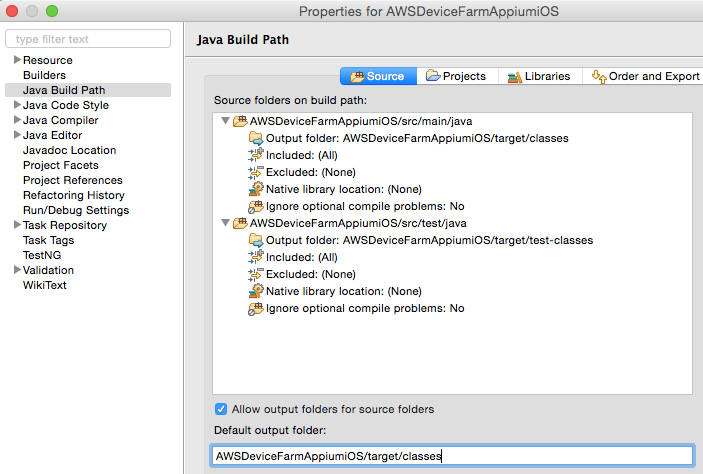Select Included: (All) under src/test/java

[301, 257]
